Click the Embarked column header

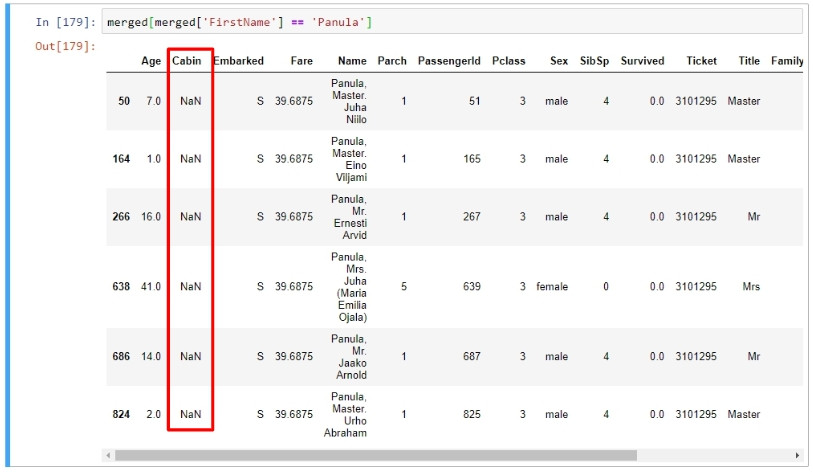pyautogui.click(x=239, y=61)
